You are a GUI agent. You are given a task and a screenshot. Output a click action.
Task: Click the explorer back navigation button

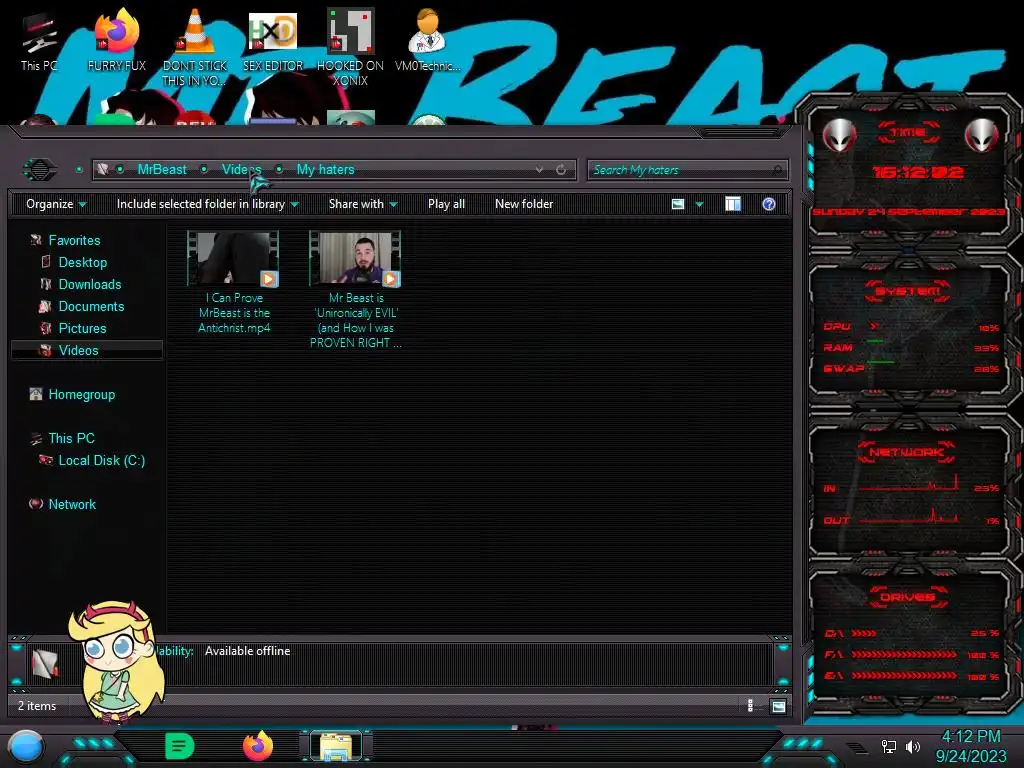point(40,170)
